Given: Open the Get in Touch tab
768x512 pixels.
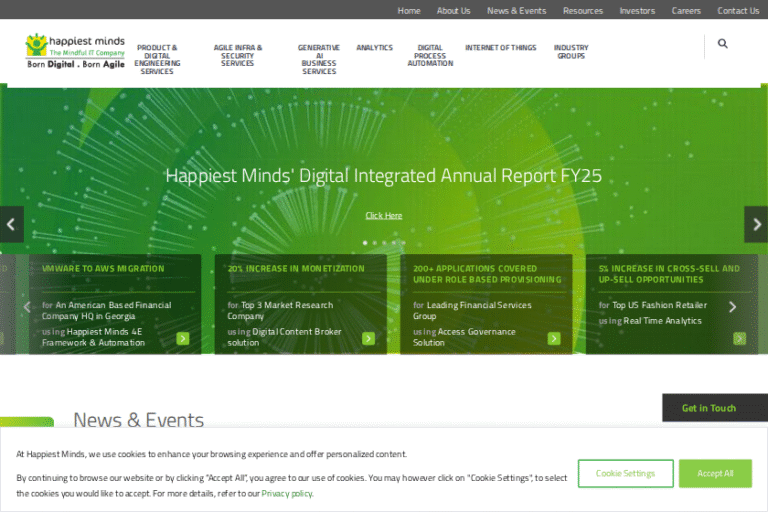Looking at the screenshot, I should [708, 408].
